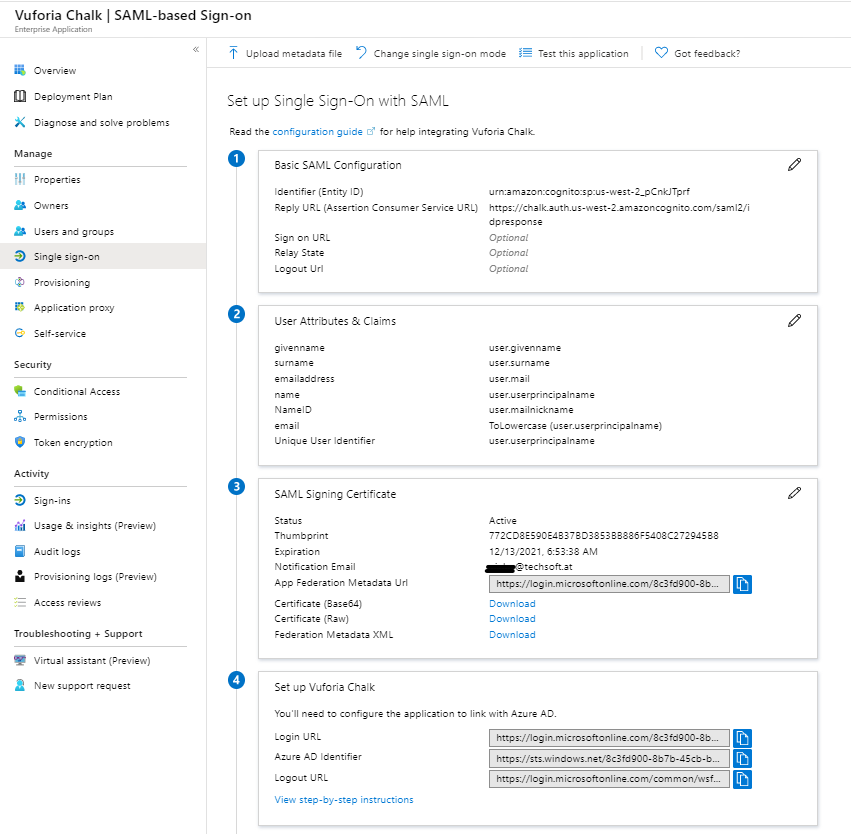This screenshot has width=851, height=834.
Task: Copy the App Federation Metadata Url
Action: click(742, 584)
